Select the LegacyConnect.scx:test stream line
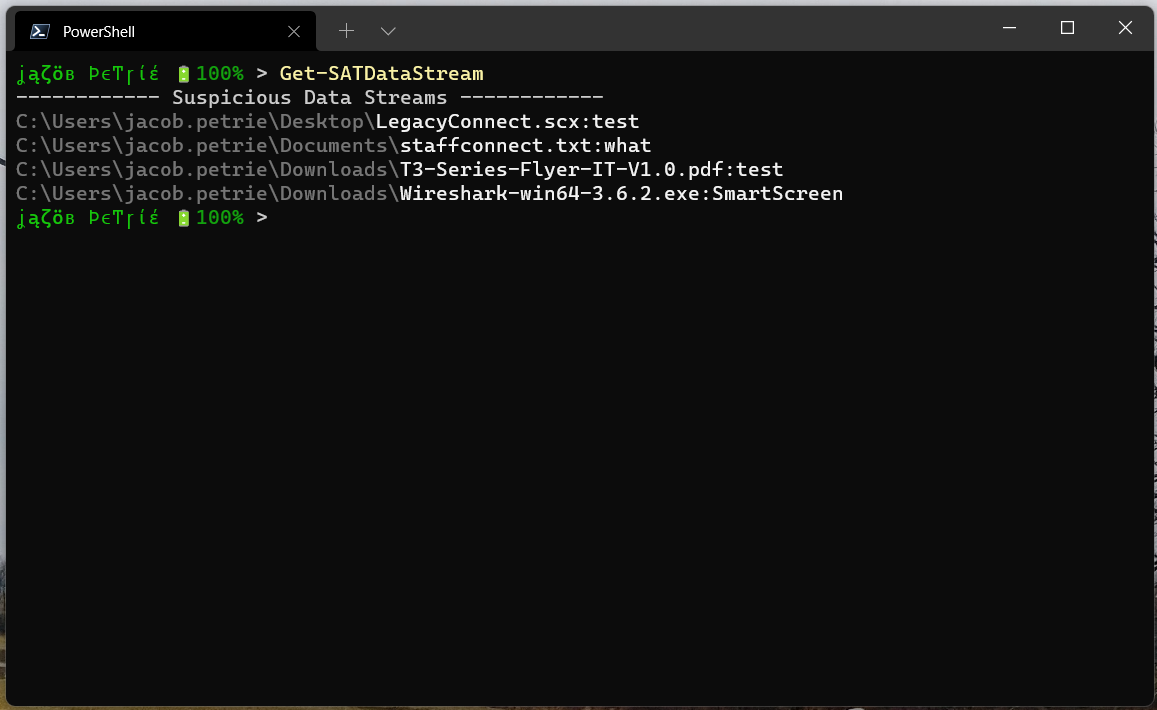This screenshot has height=710, width=1157. [x=327, y=120]
